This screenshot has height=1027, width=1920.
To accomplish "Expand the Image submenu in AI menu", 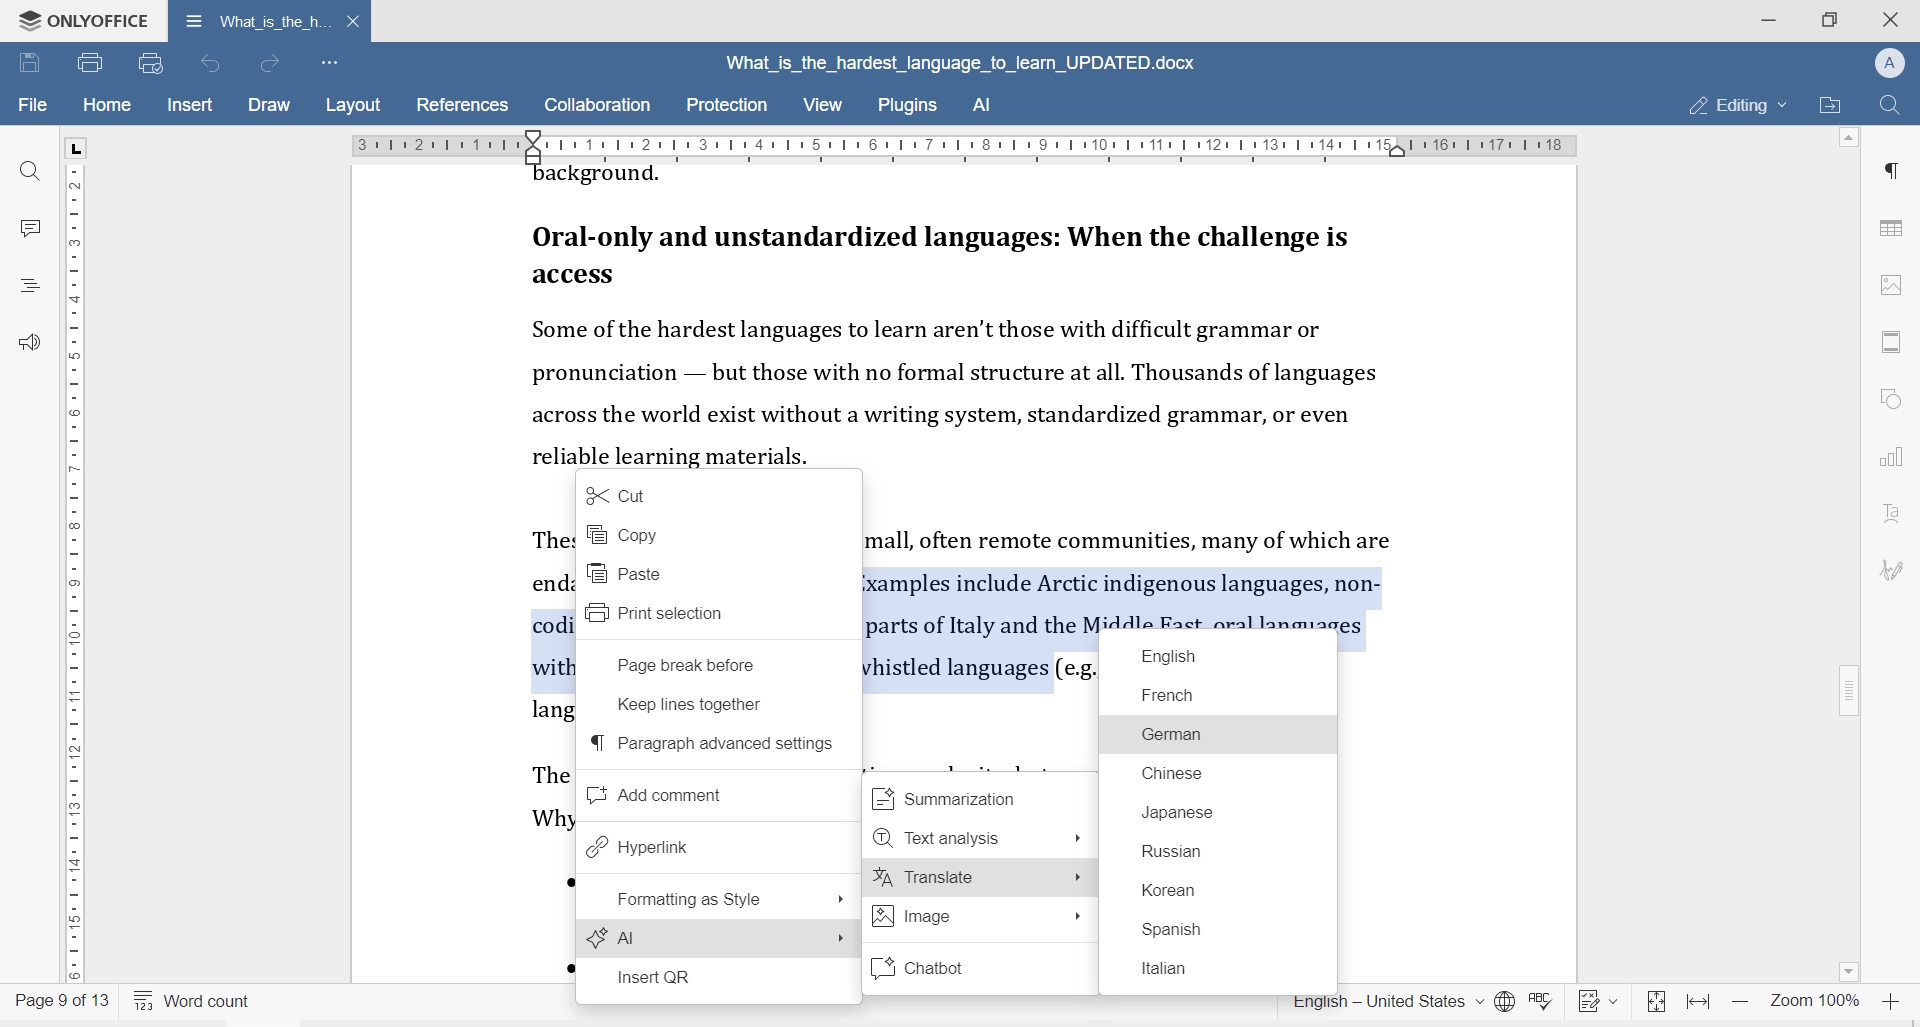I will click(x=980, y=916).
